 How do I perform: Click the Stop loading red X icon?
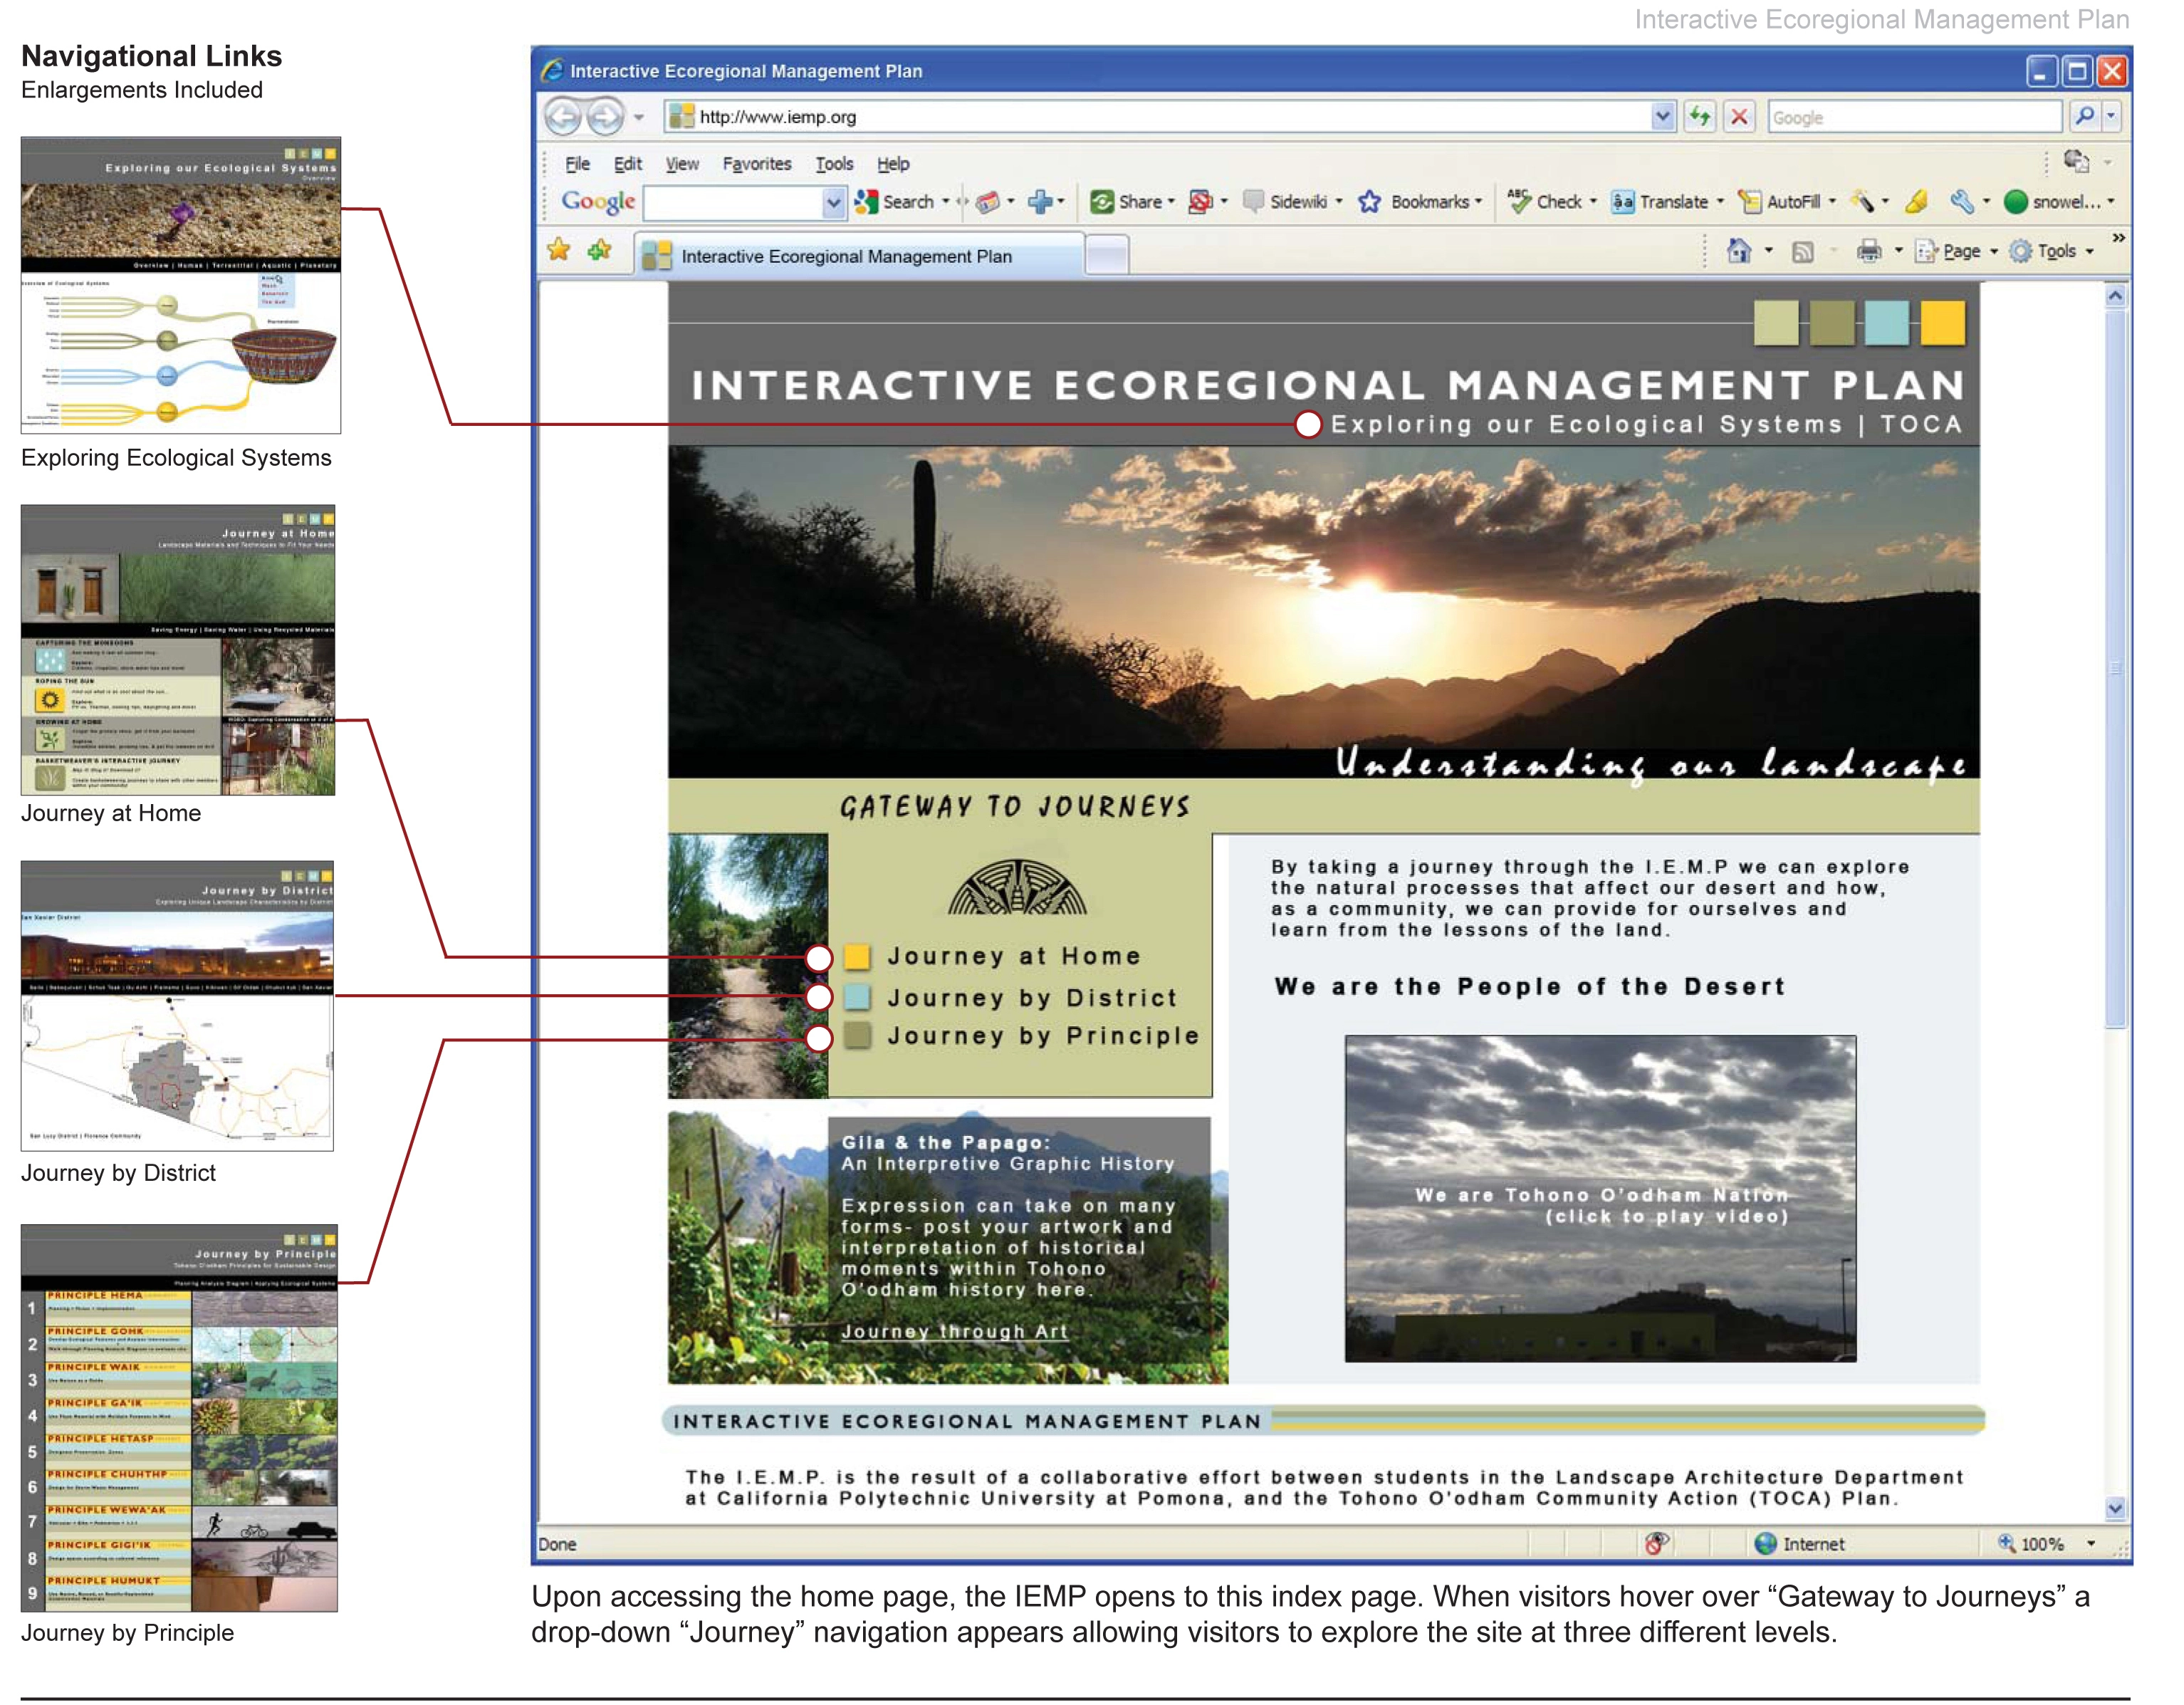1739,117
